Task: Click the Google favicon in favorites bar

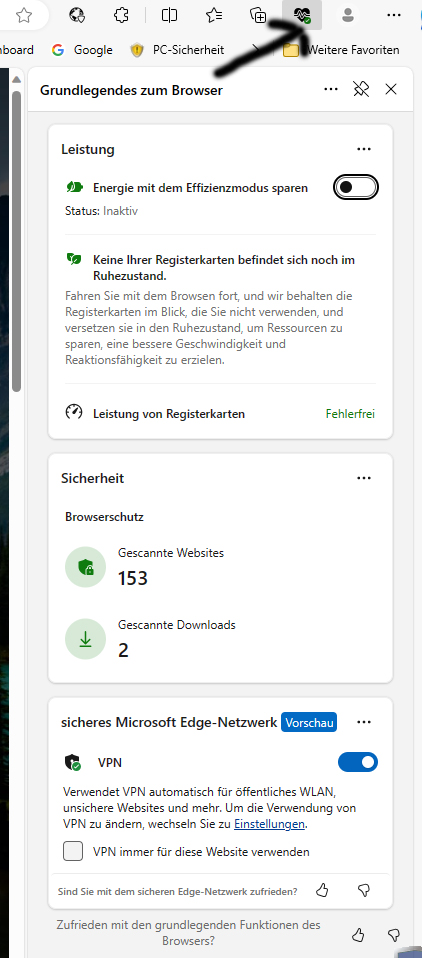Action: click(x=59, y=50)
